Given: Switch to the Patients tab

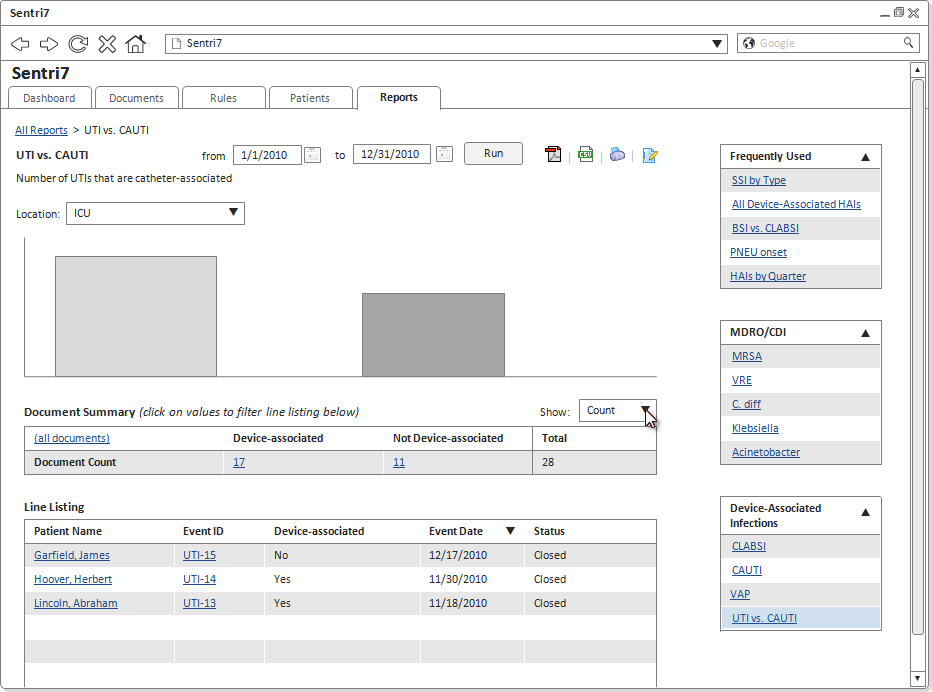Looking at the screenshot, I should pos(310,98).
